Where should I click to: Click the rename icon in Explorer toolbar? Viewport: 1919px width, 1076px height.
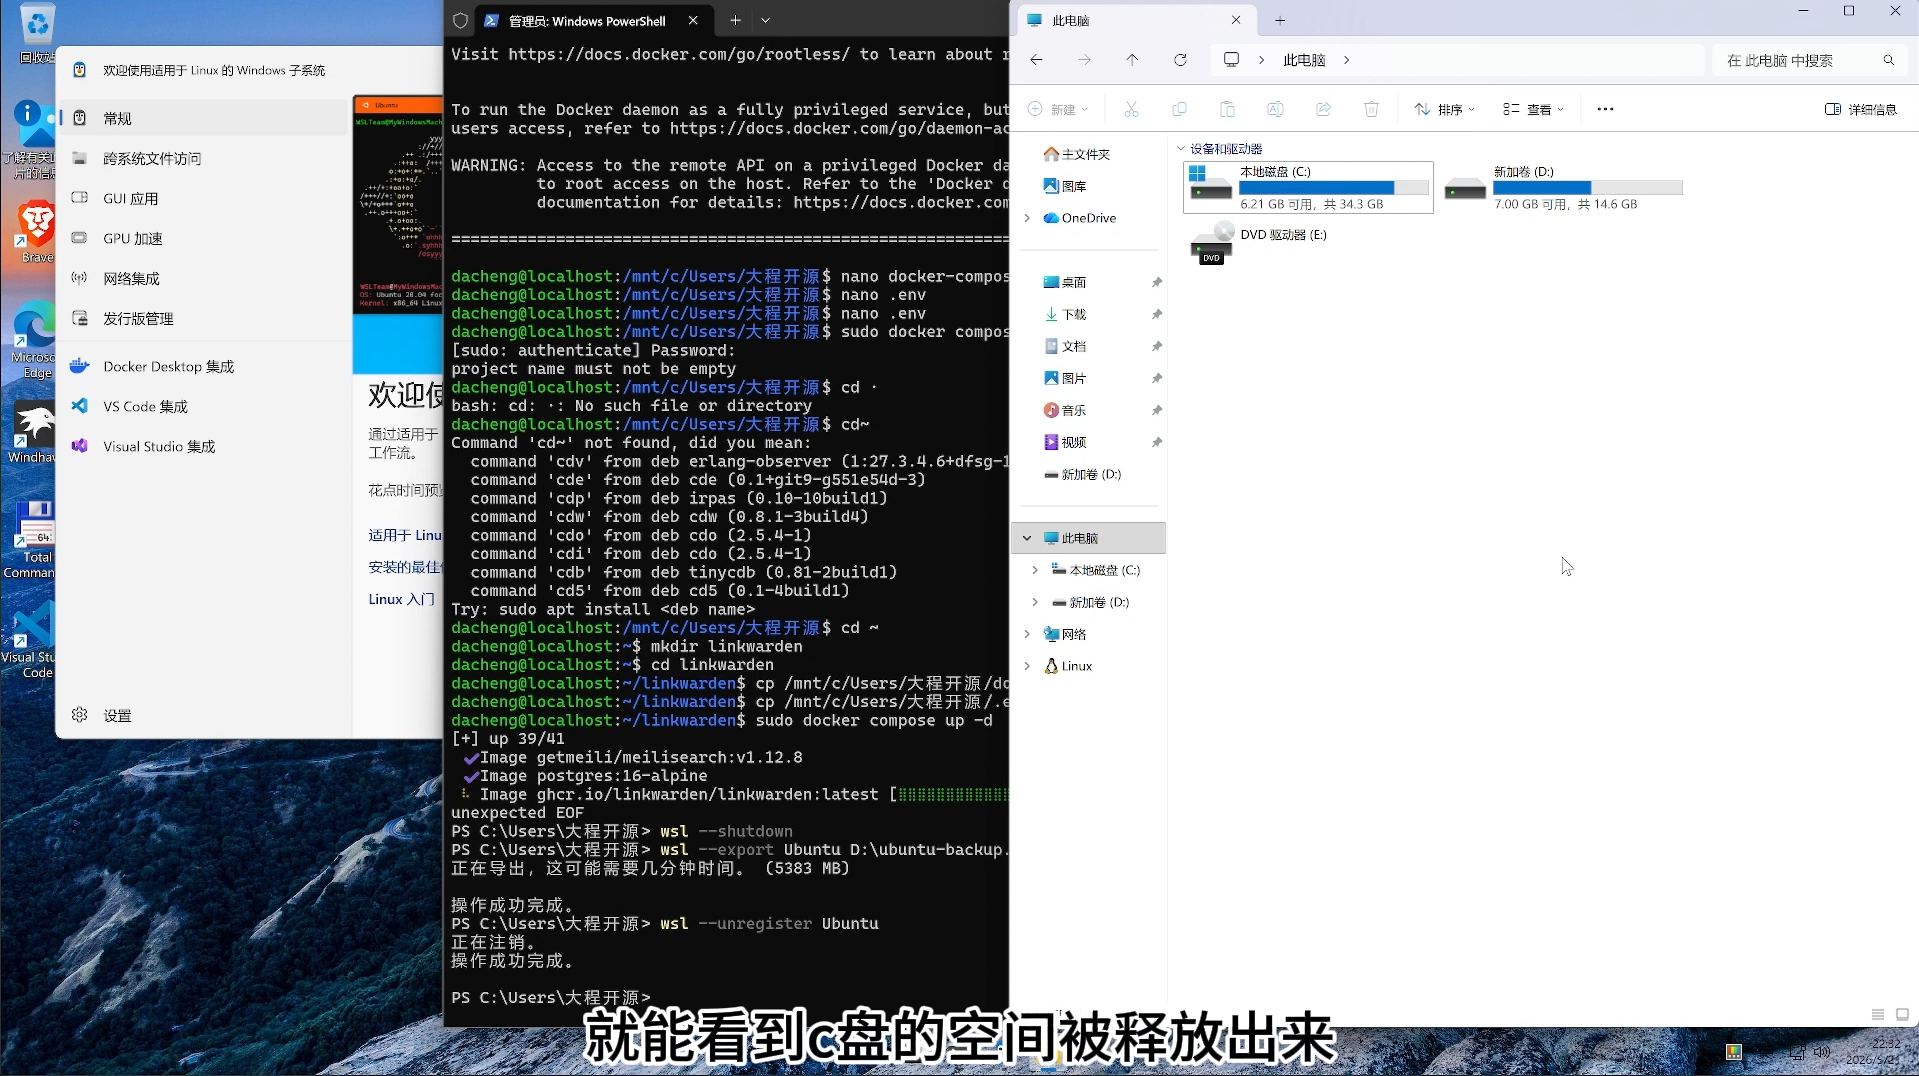pyautogui.click(x=1275, y=109)
